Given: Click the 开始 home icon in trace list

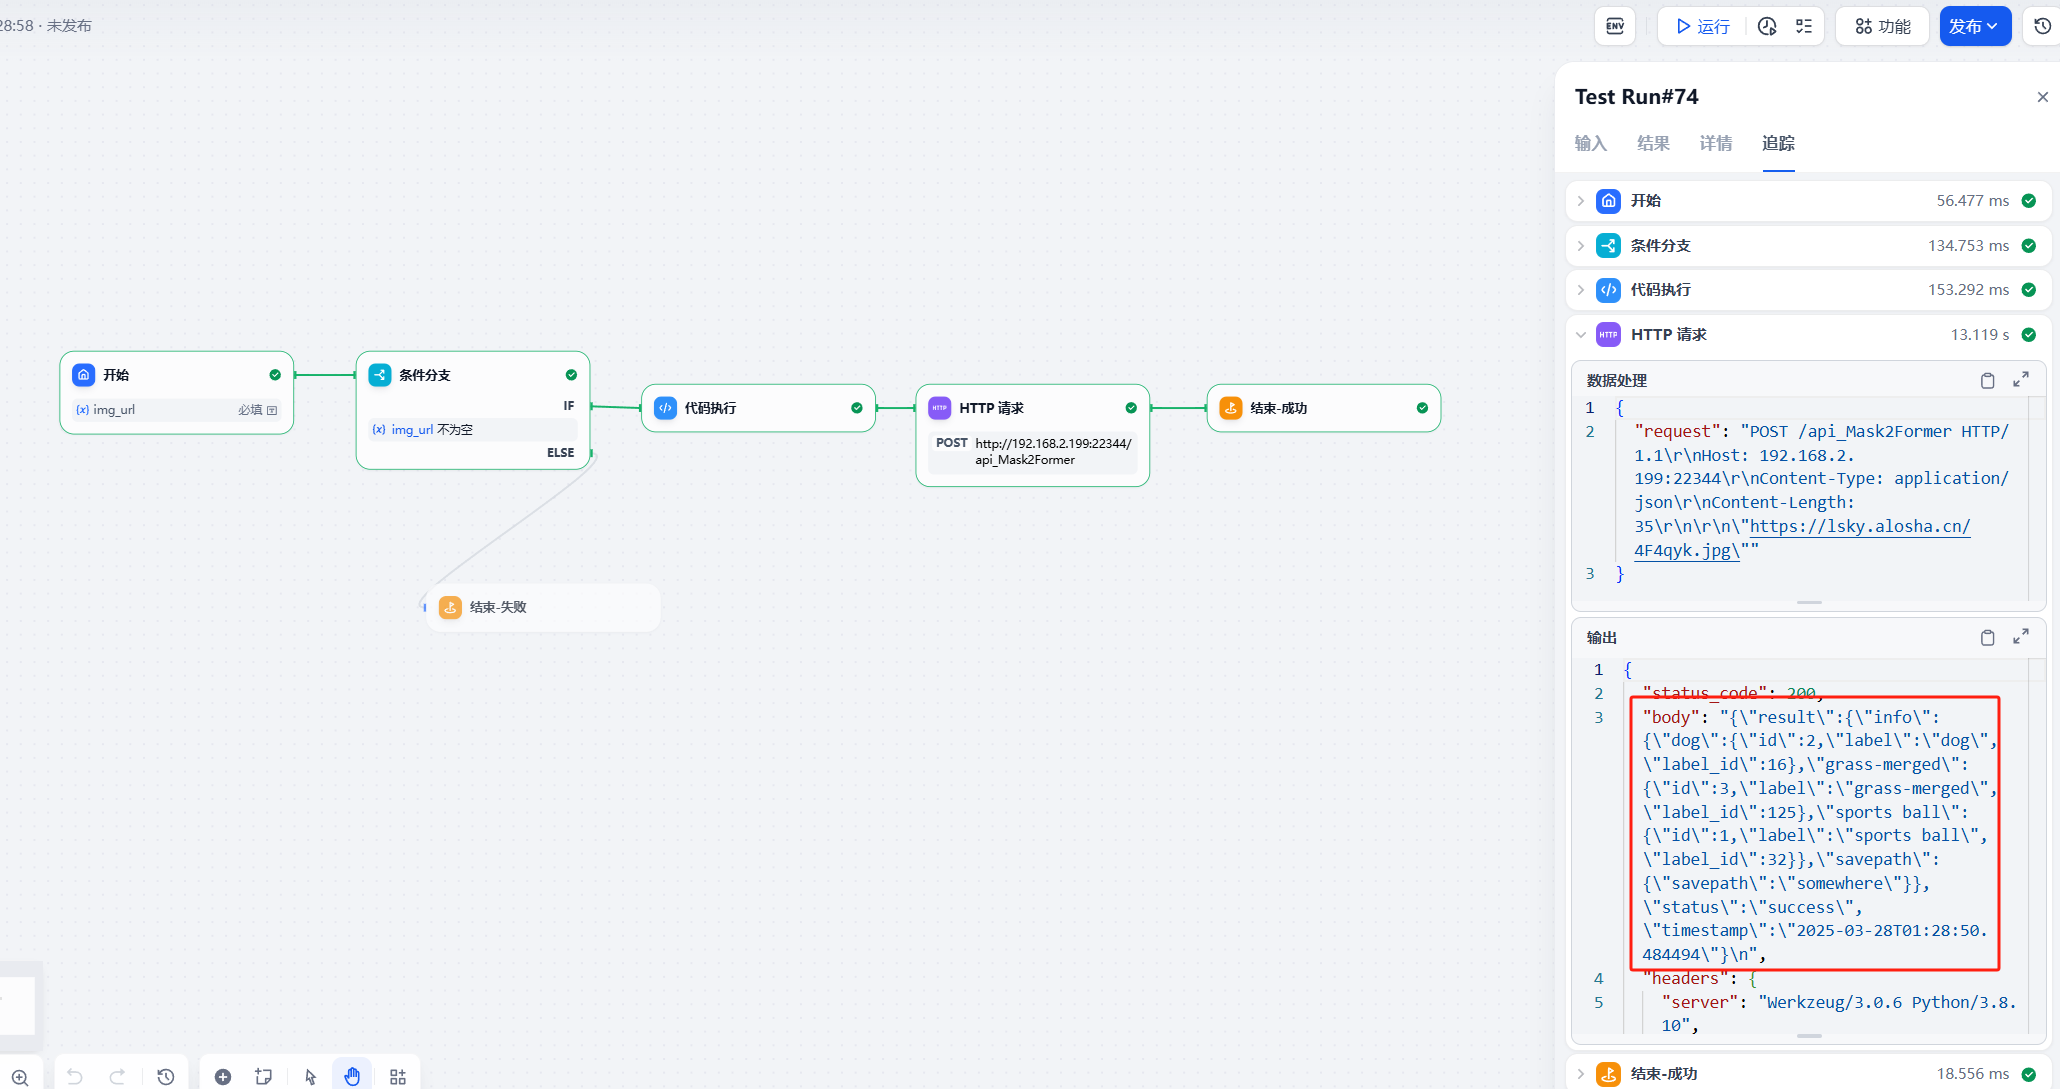Looking at the screenshot, I should (1608, 201).
